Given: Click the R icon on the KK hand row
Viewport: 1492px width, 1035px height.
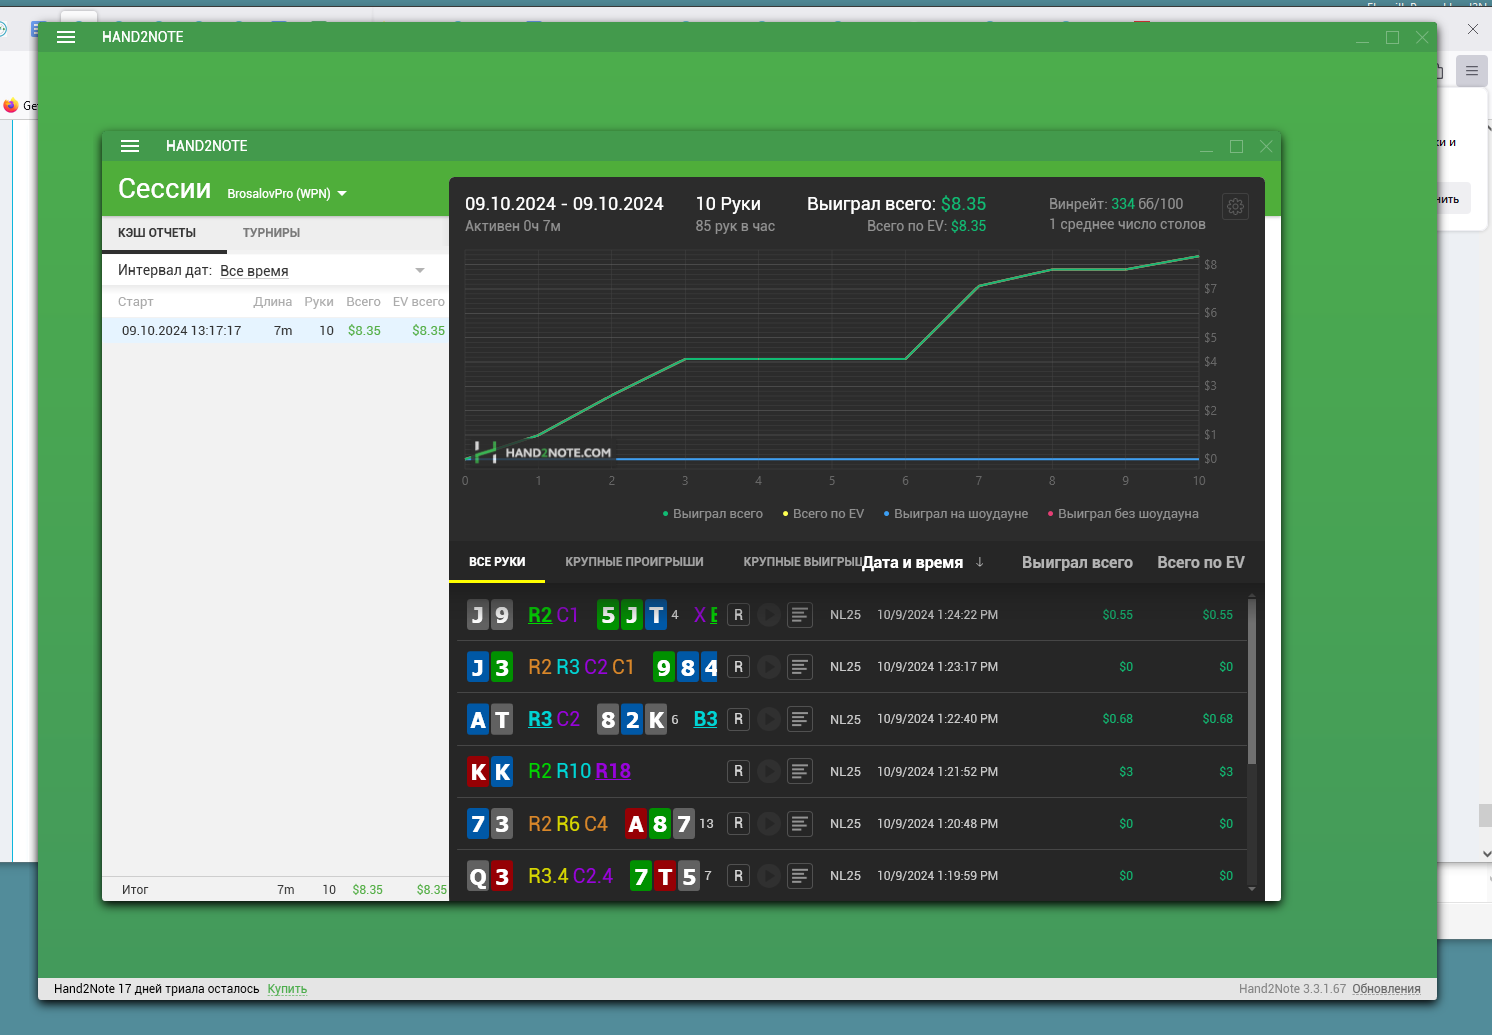Looking at the screenshot, I should pyautogui.click(x=738, y=771).
